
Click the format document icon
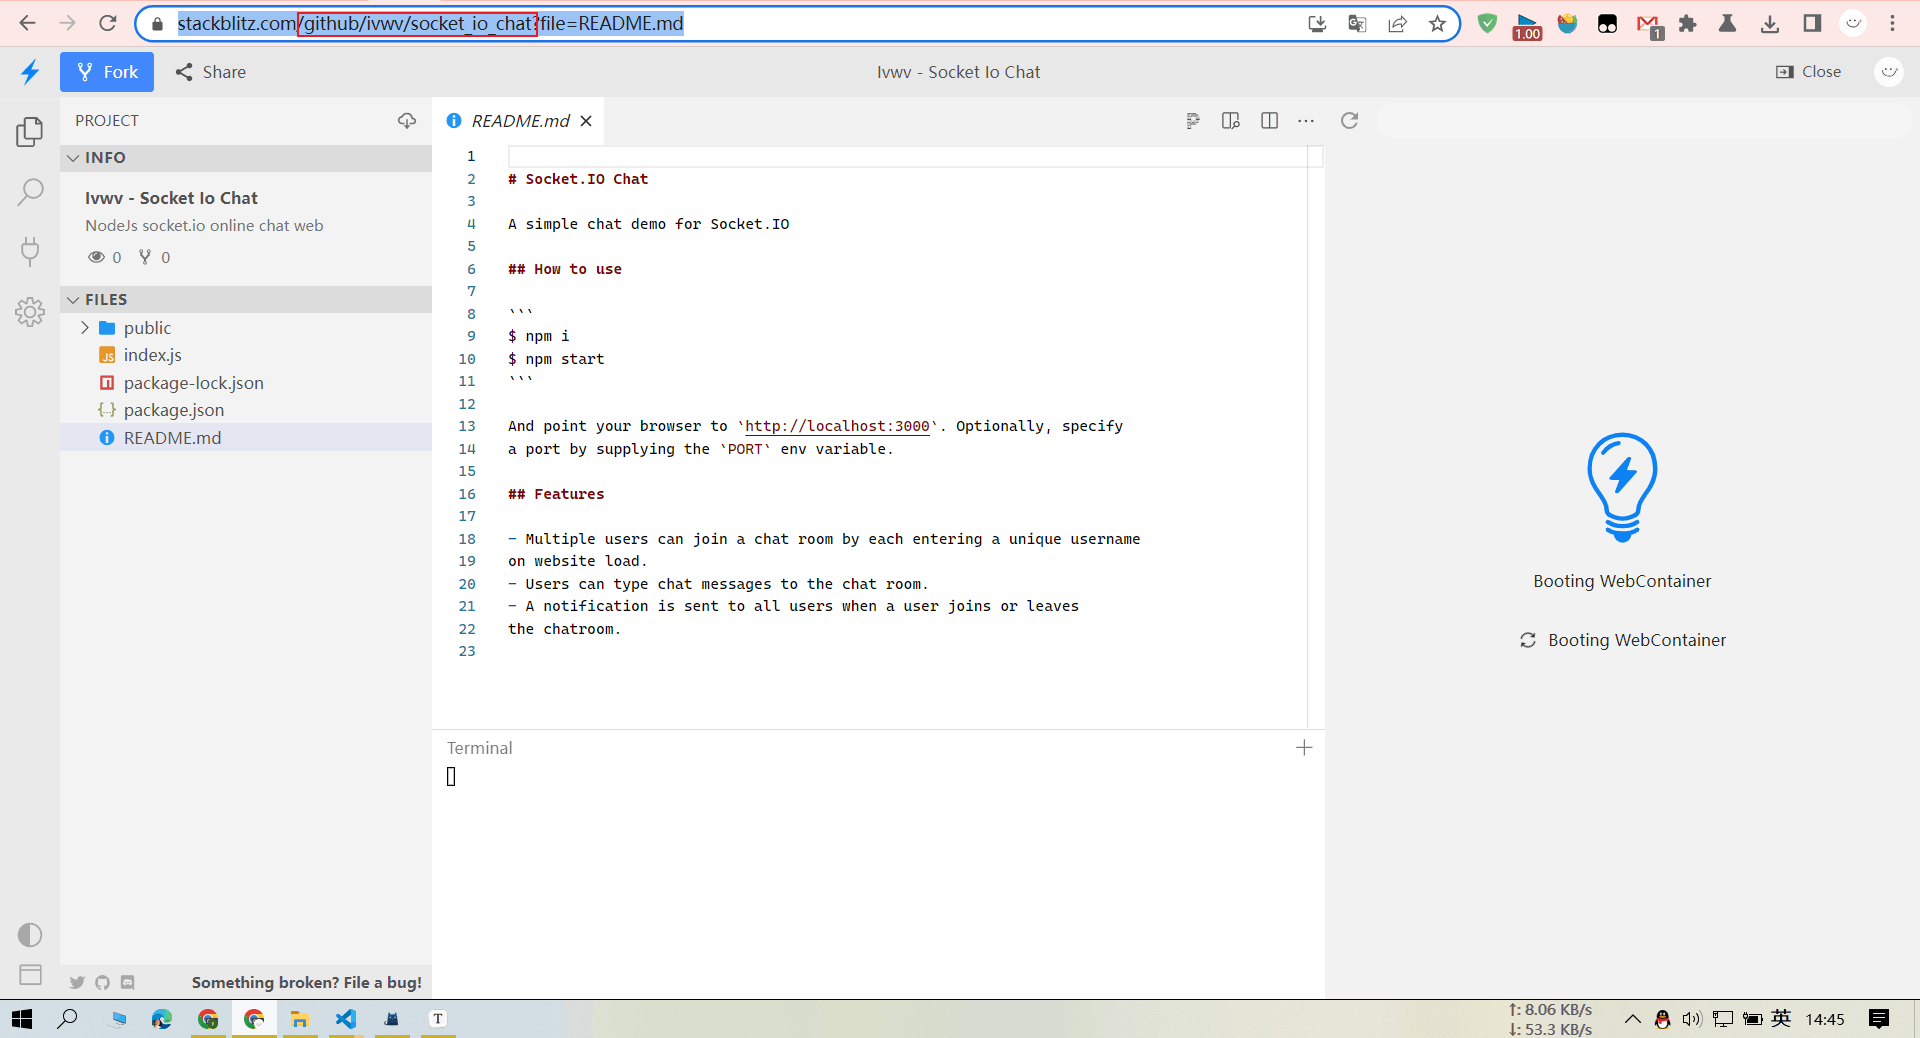(x=1192, y=121)
